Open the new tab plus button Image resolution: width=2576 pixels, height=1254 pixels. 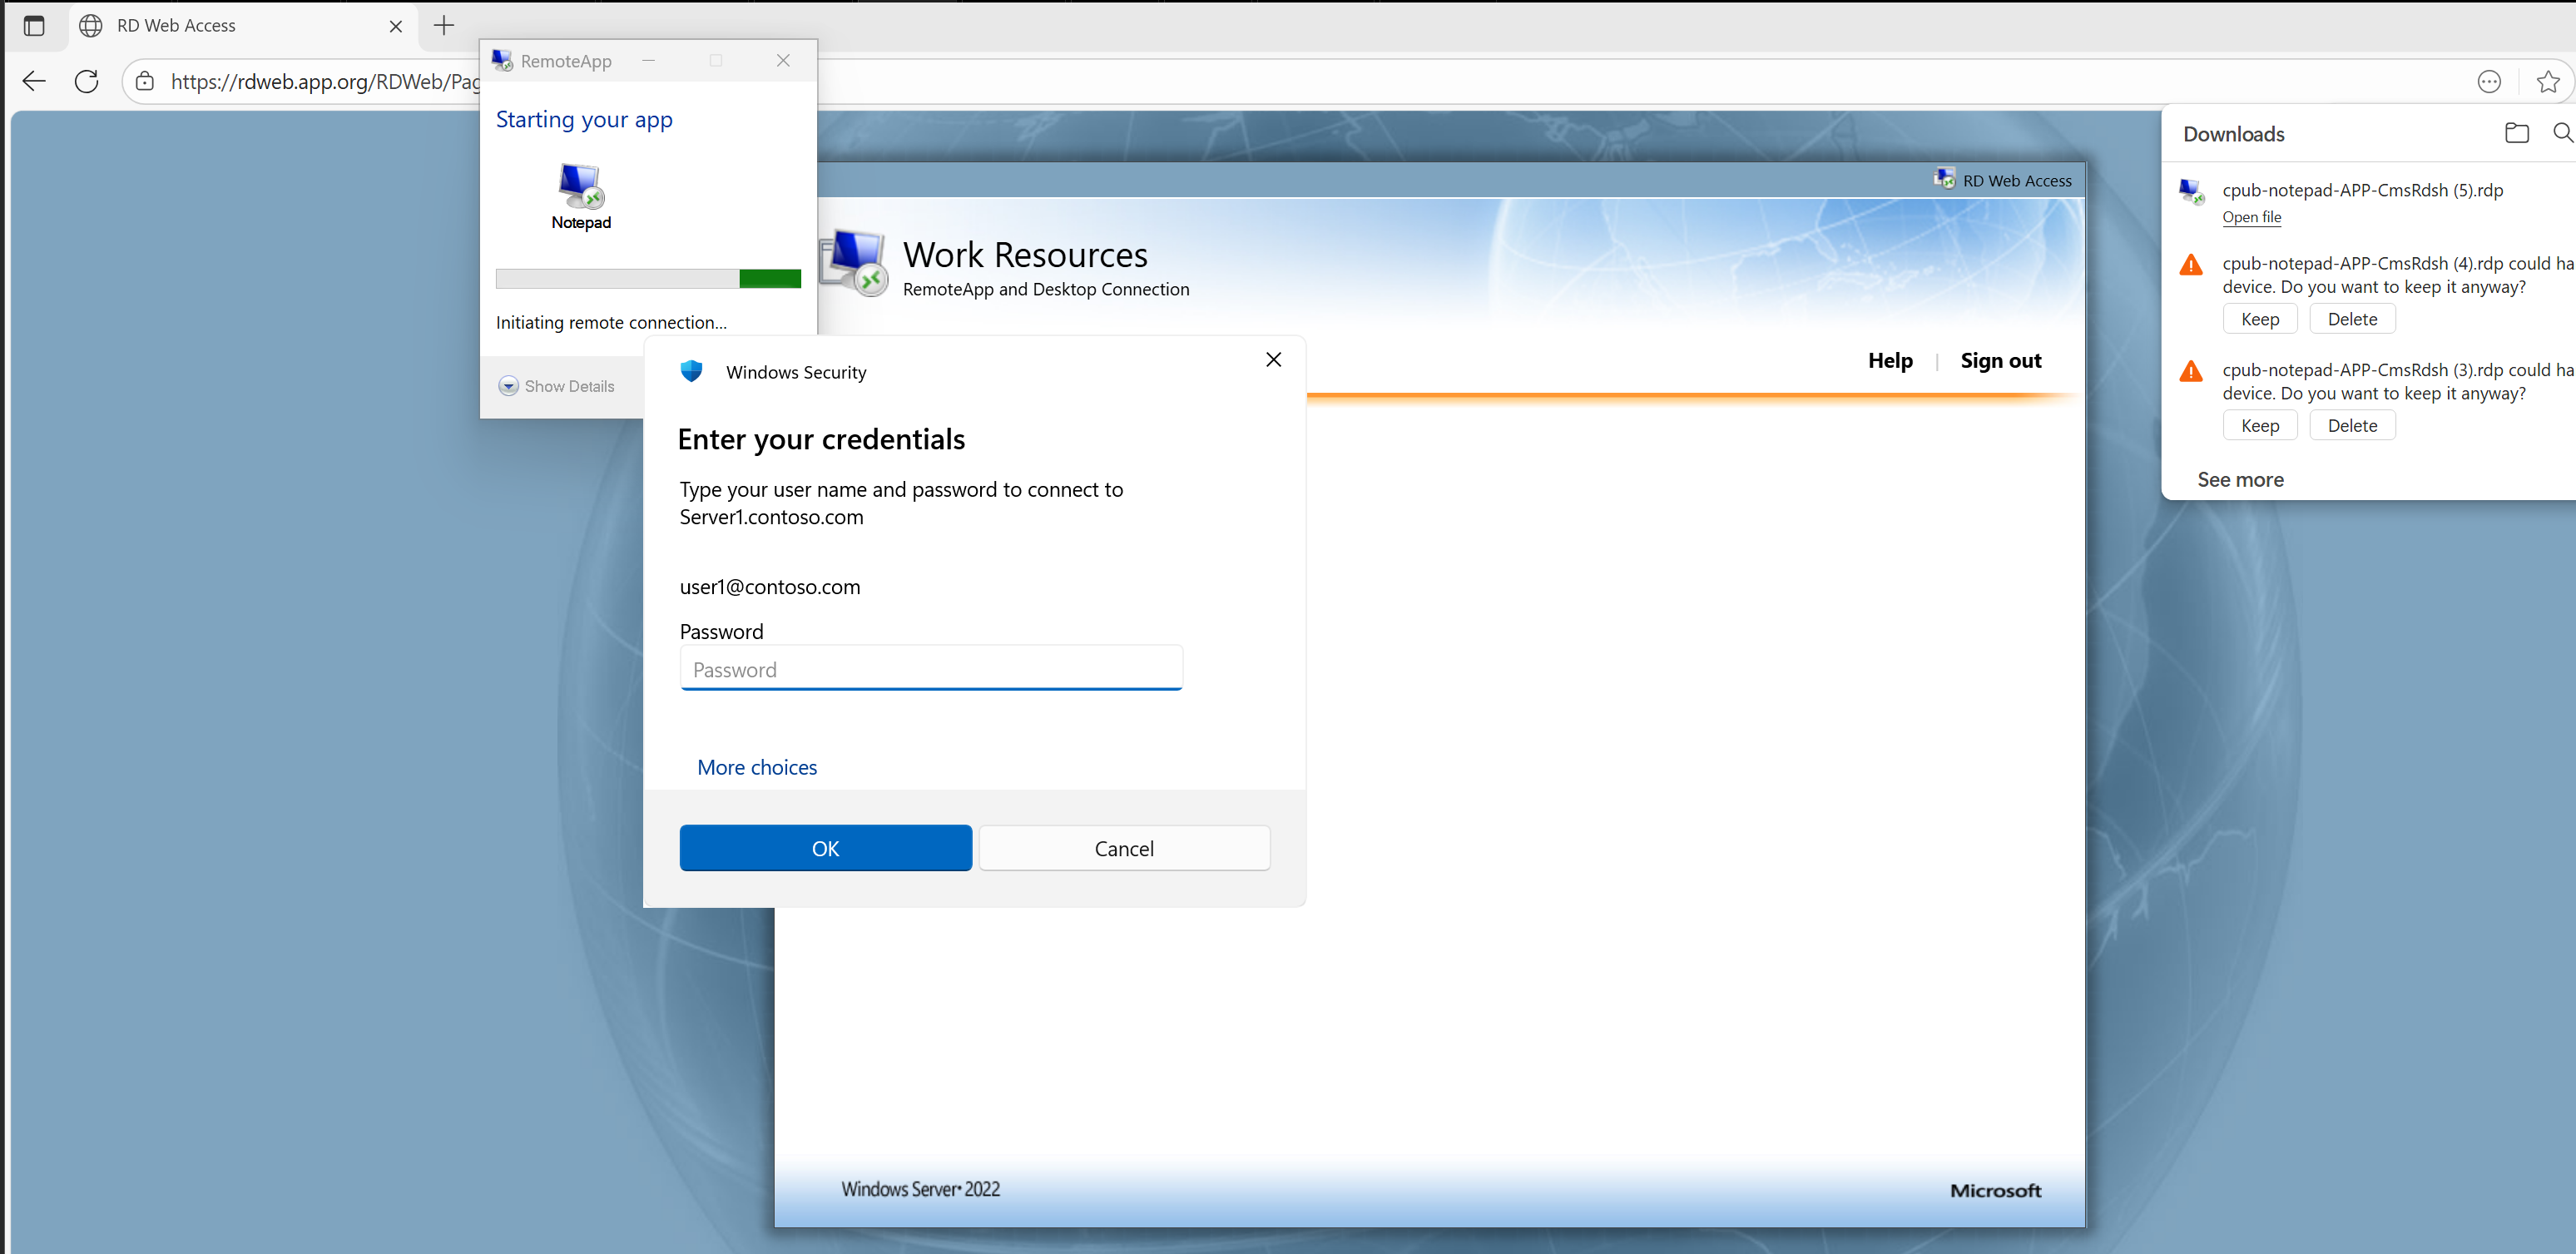(x=444, y=25)
